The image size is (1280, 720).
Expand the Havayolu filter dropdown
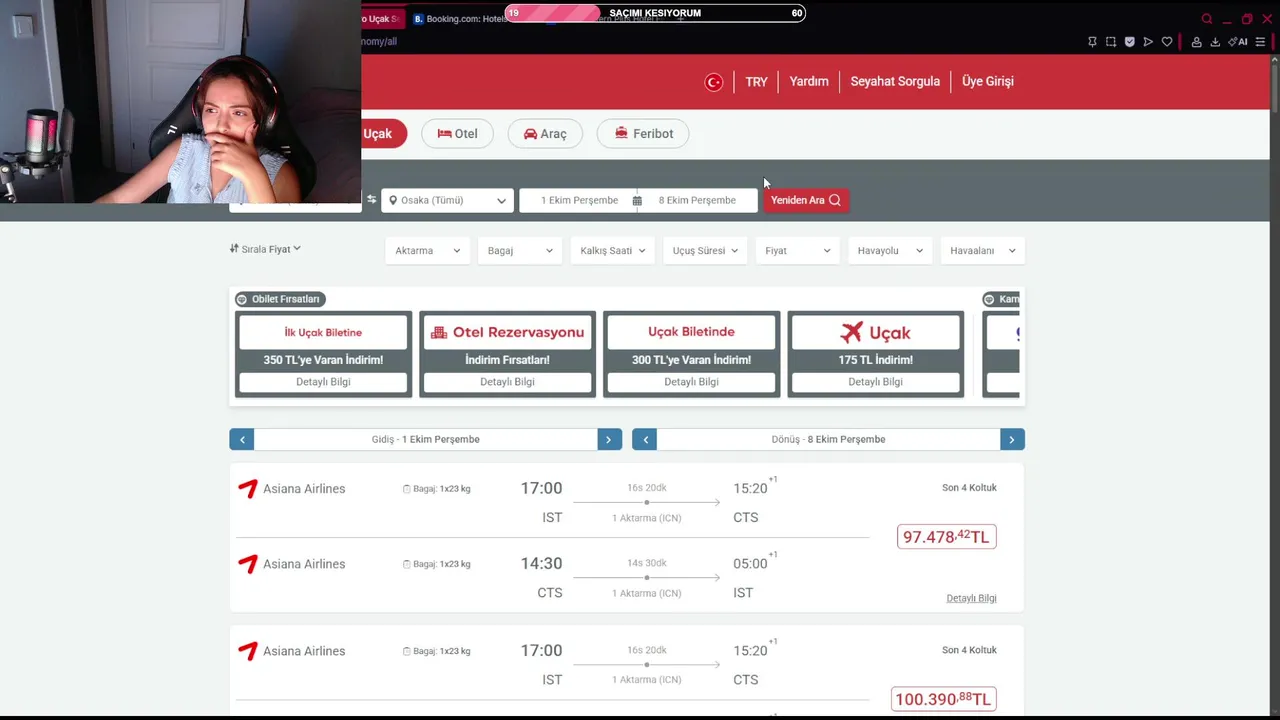(891, 251)
